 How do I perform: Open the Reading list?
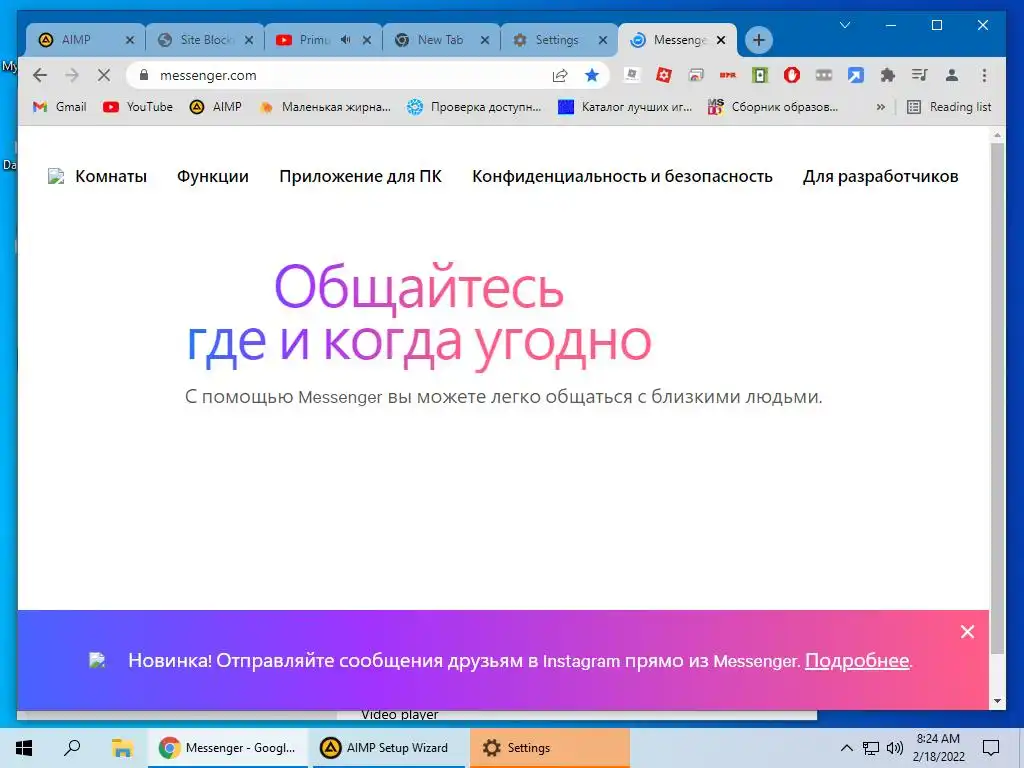click(949, 106)
